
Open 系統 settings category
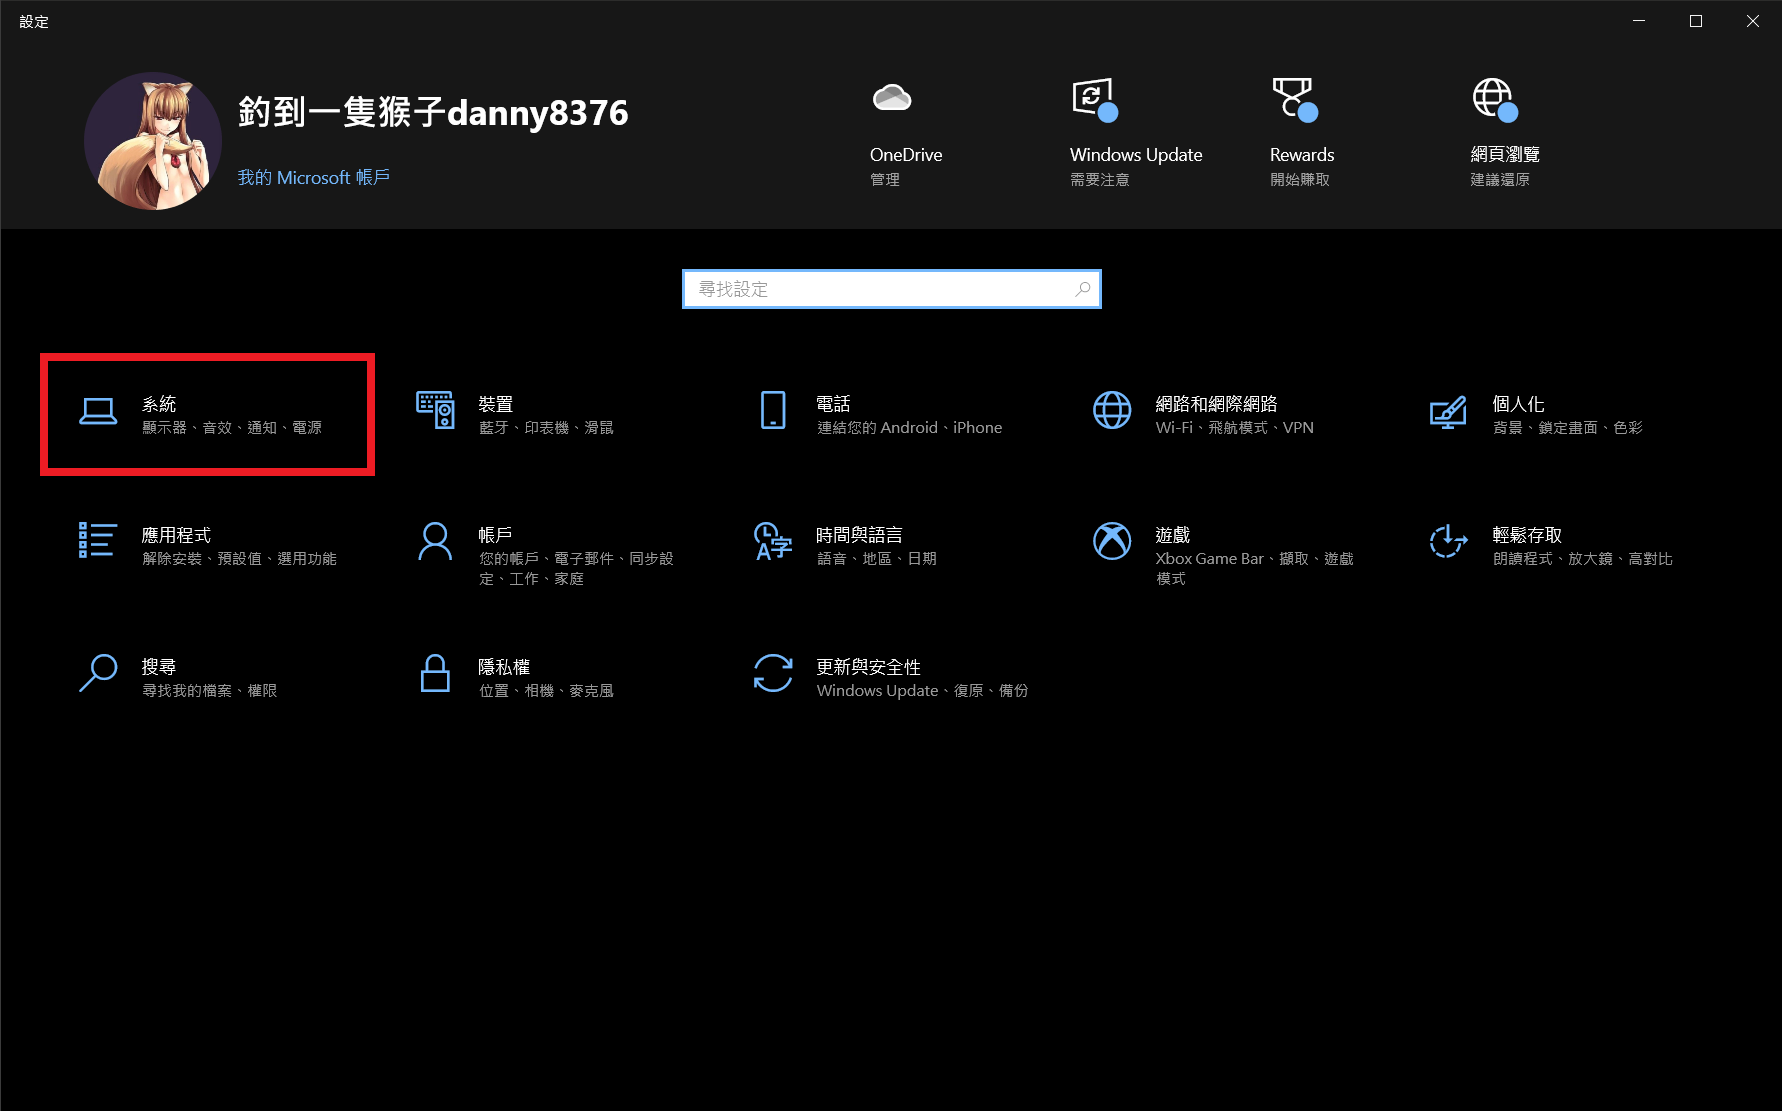207,414
